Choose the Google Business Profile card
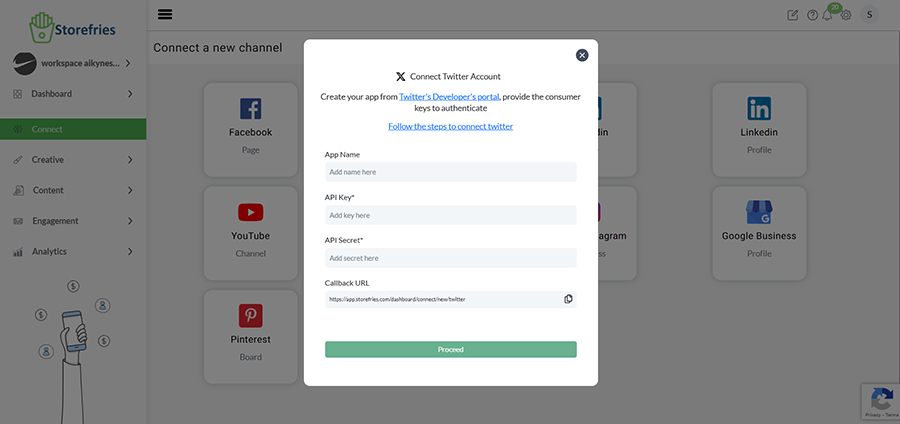This screenshot has height=424, width=900. pos(759,232)
